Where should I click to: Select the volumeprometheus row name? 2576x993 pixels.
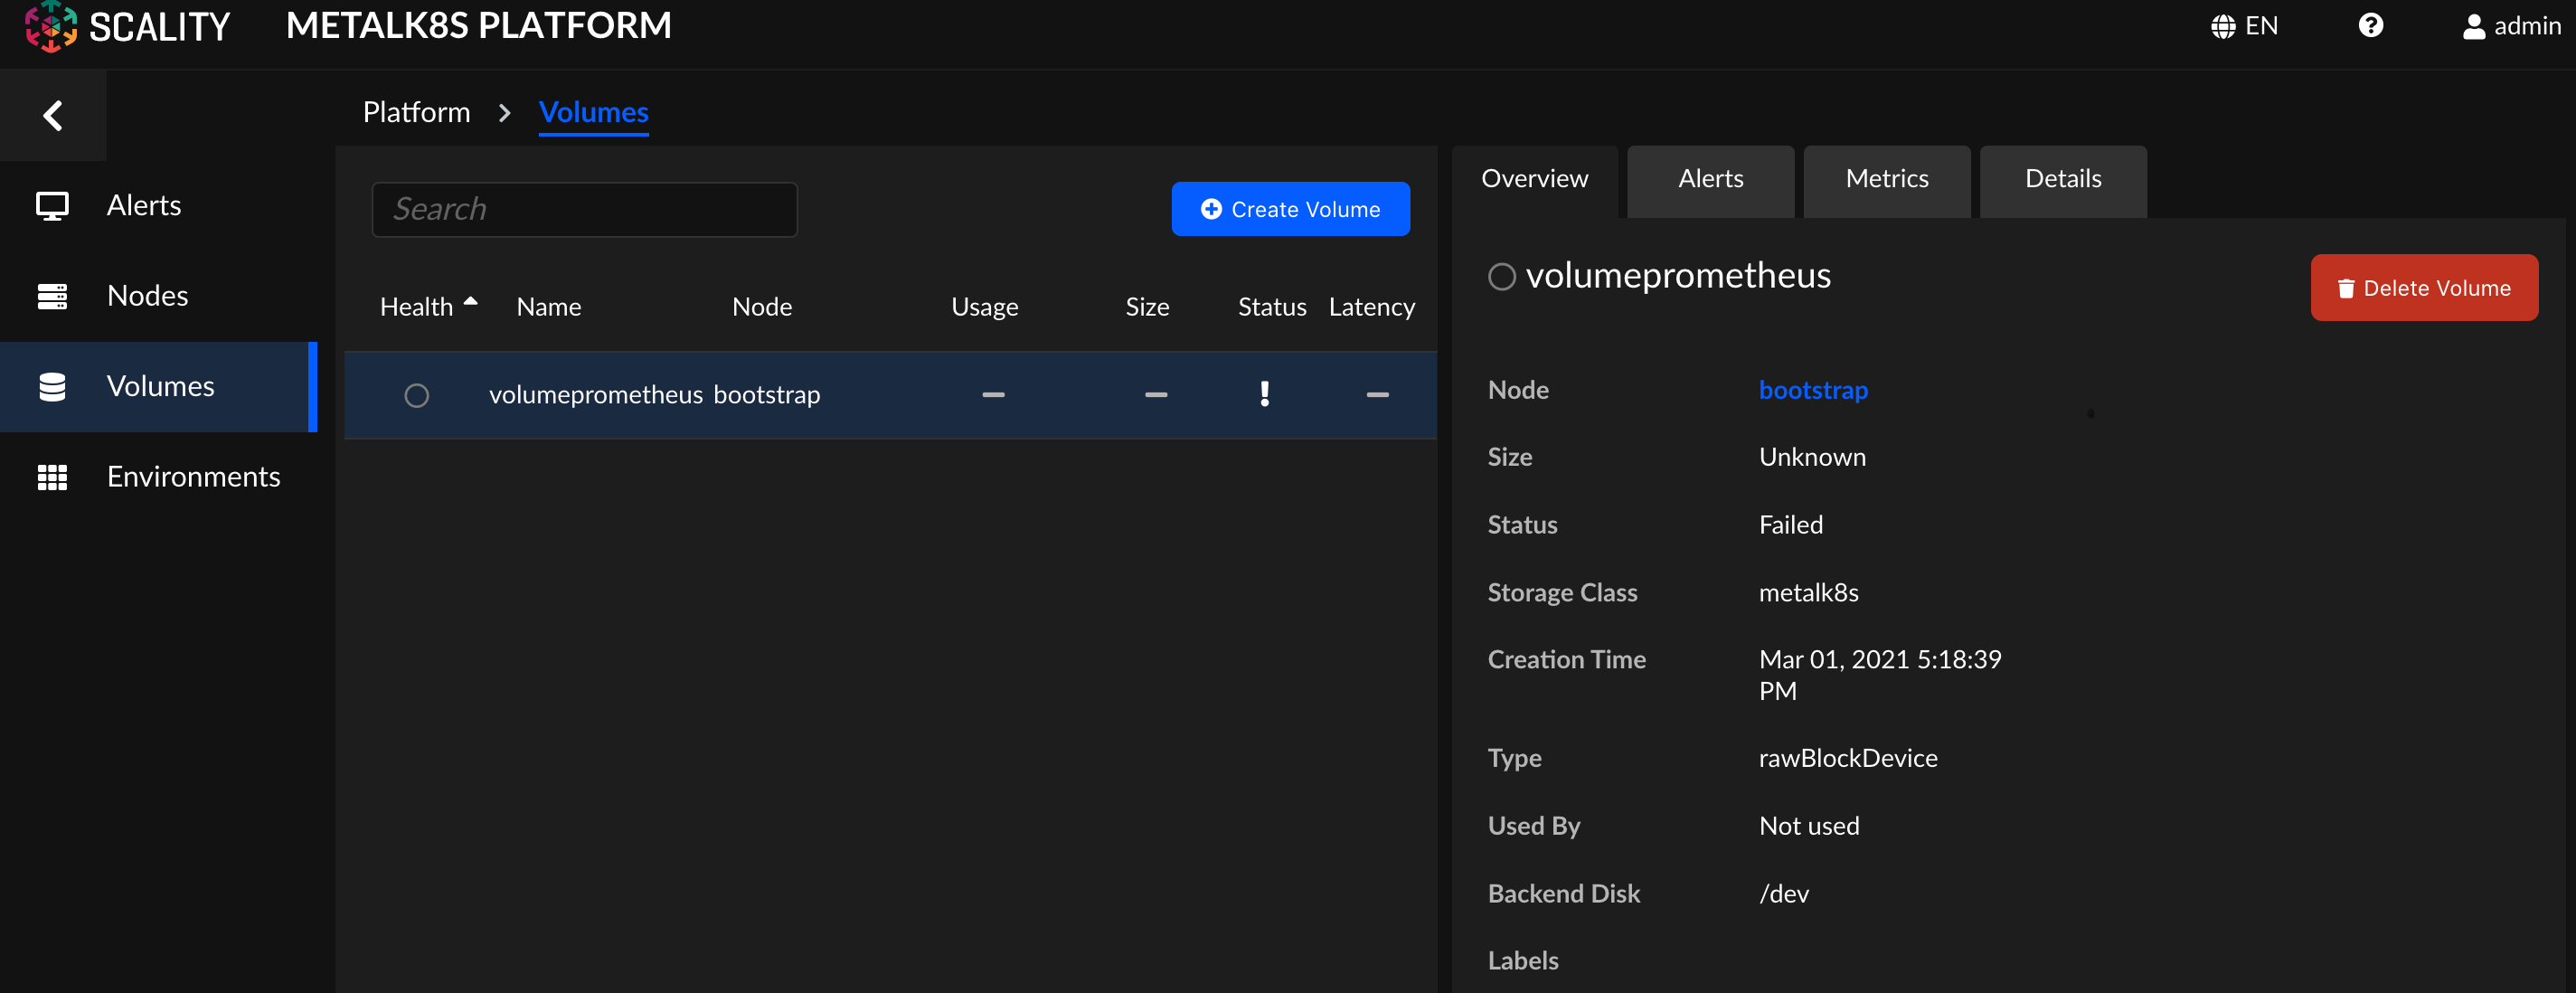pyautogui.click(x=596, y=395)
